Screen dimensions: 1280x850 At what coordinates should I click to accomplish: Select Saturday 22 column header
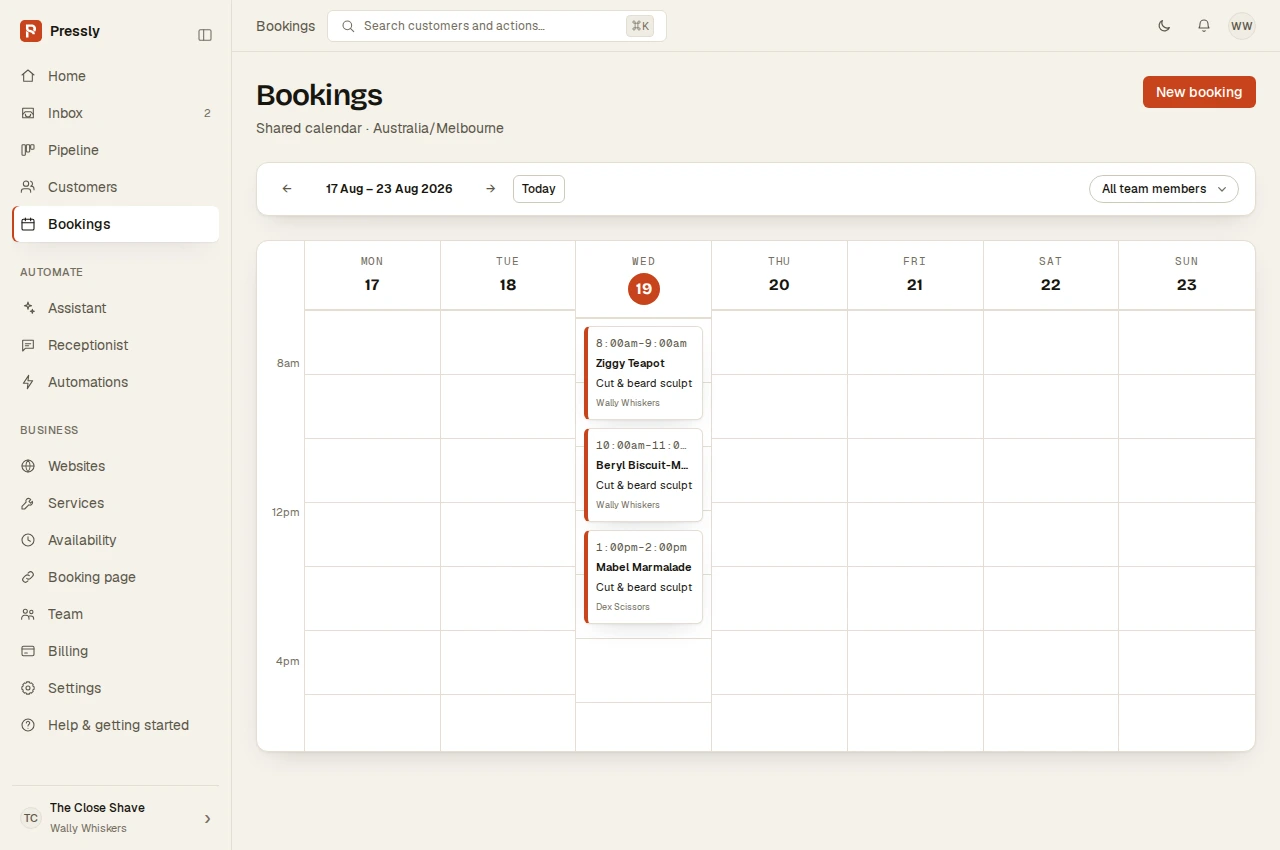click(1050, 275)
